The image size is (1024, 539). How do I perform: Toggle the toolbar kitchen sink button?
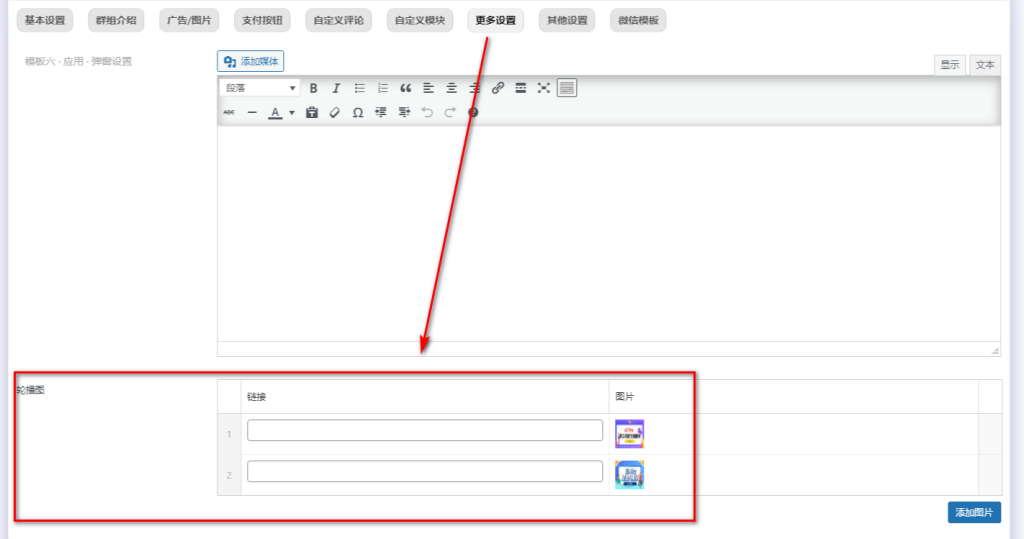click(567, 88)
